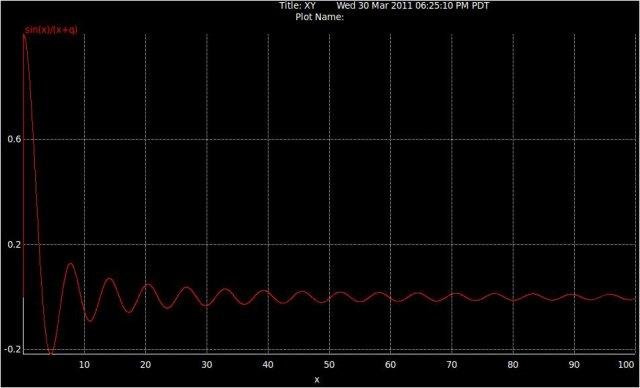Viewport: 640px width, 388px height.
Task: Click the 0.2 y-axis tick label
Action: click(14, 244)
